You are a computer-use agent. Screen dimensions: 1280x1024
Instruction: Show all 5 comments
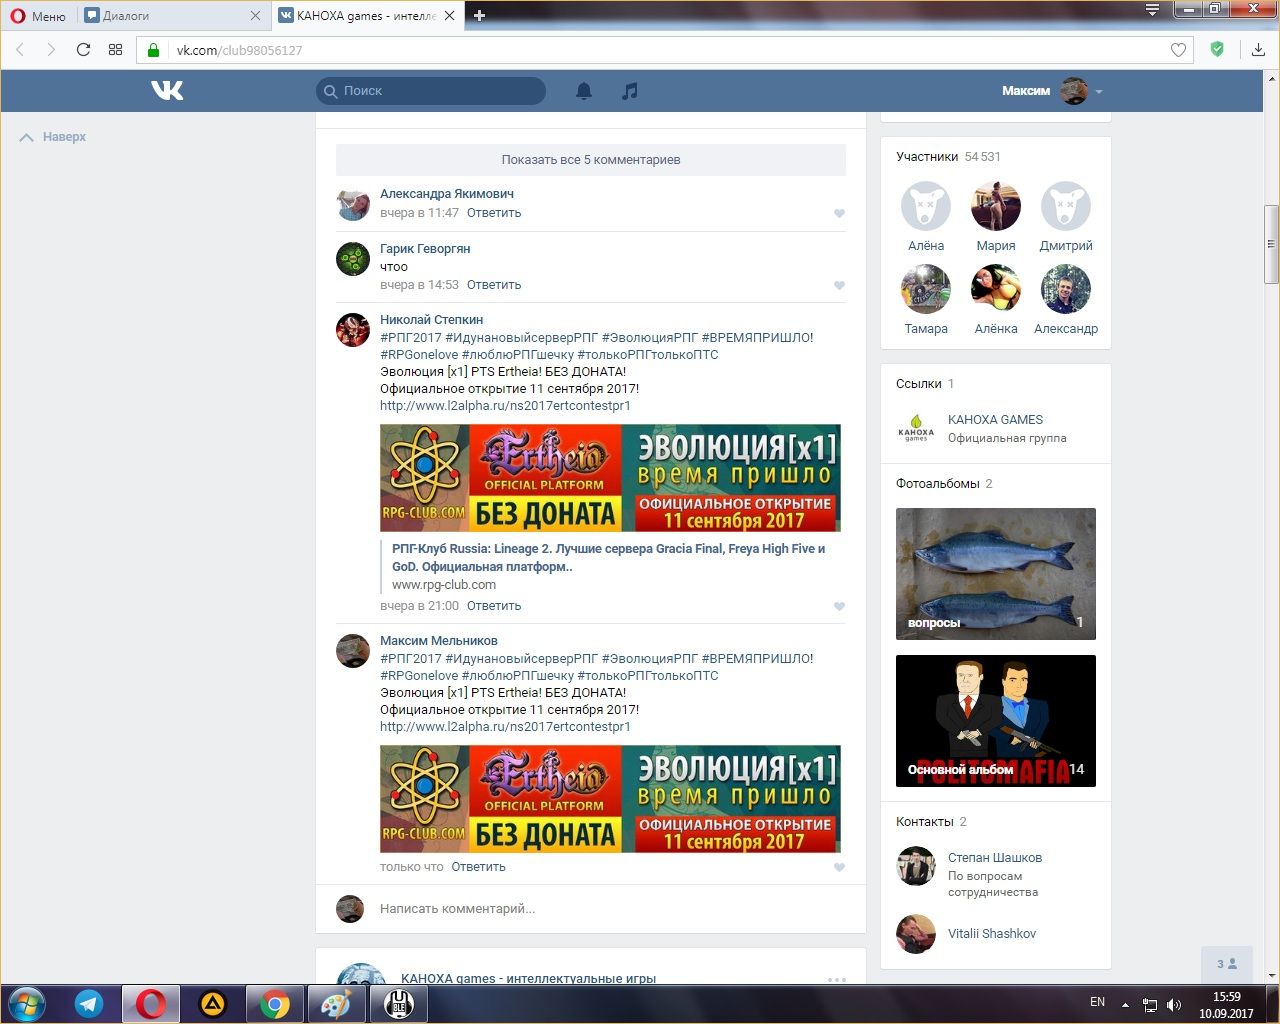(591, 160)
